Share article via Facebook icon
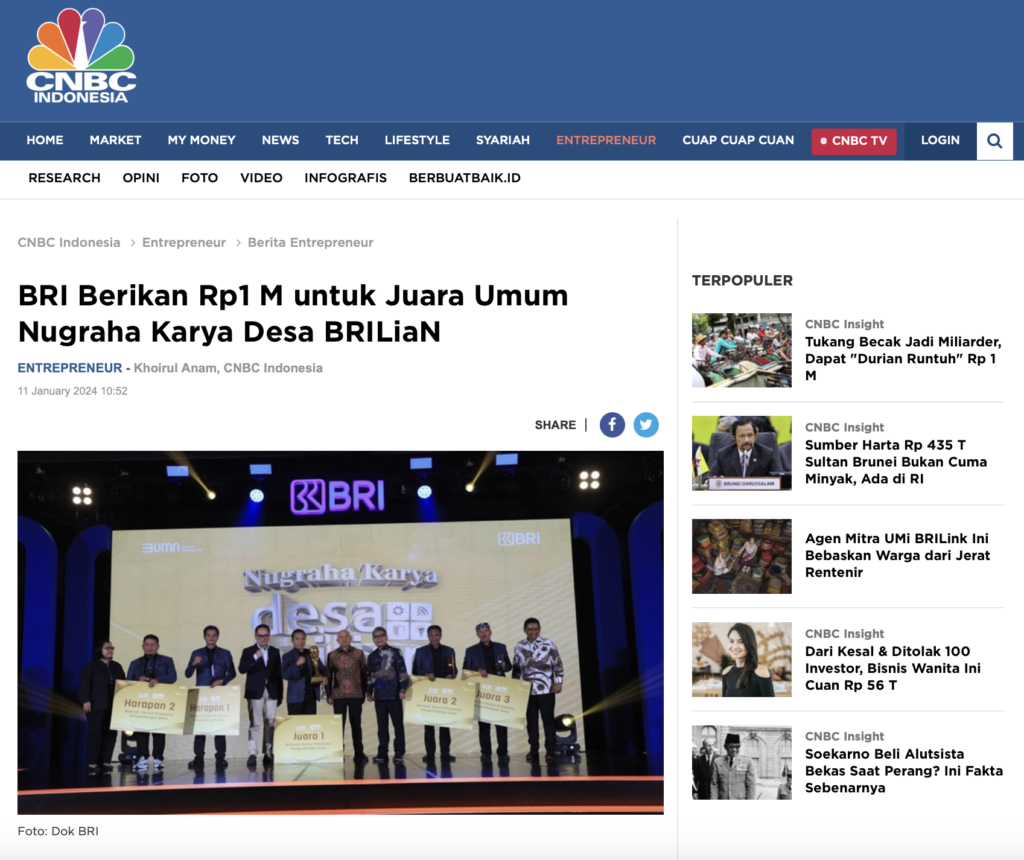Image resolution: width=1024 pixels, height=860 pixels. (x=612, y=425)
